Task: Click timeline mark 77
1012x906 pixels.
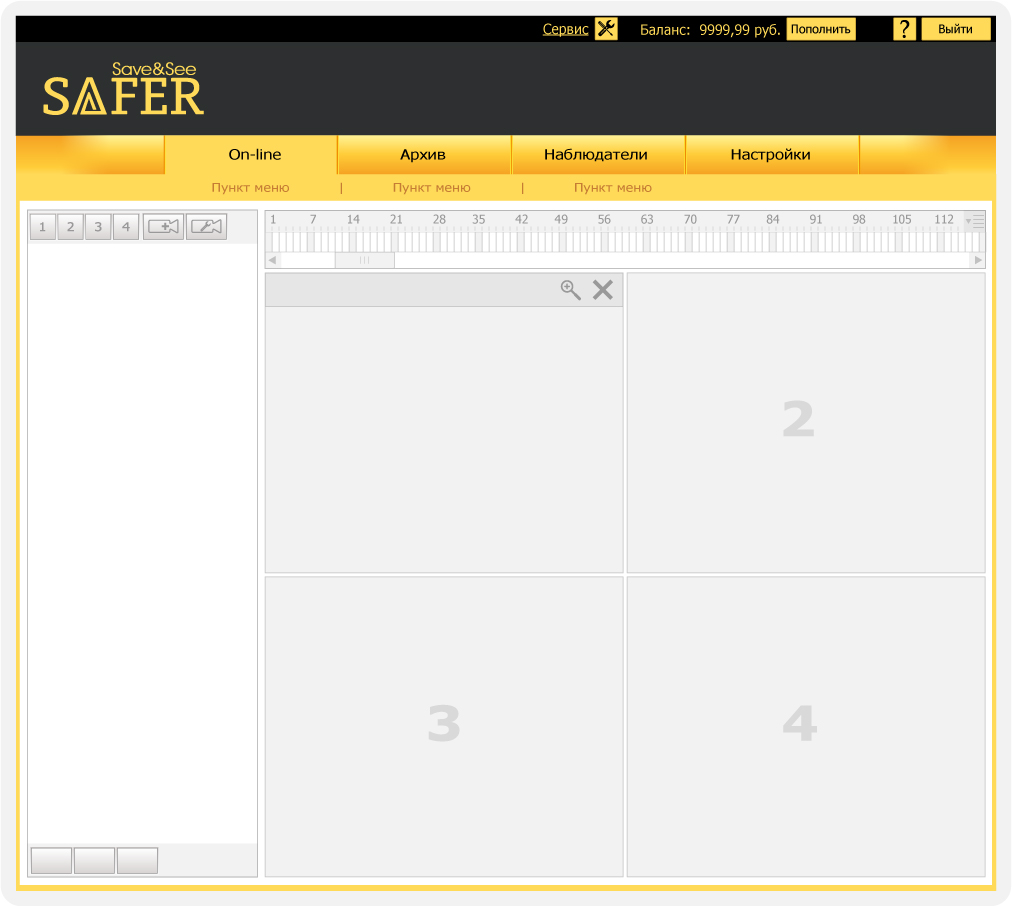Action: 733,219
